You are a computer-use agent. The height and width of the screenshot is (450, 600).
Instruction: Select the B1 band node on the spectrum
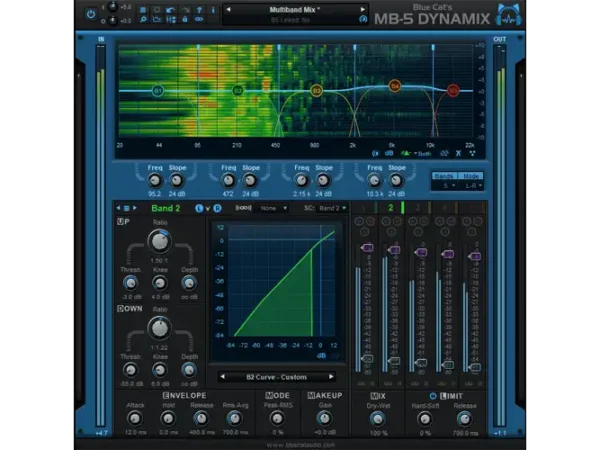tap(158, 91)
